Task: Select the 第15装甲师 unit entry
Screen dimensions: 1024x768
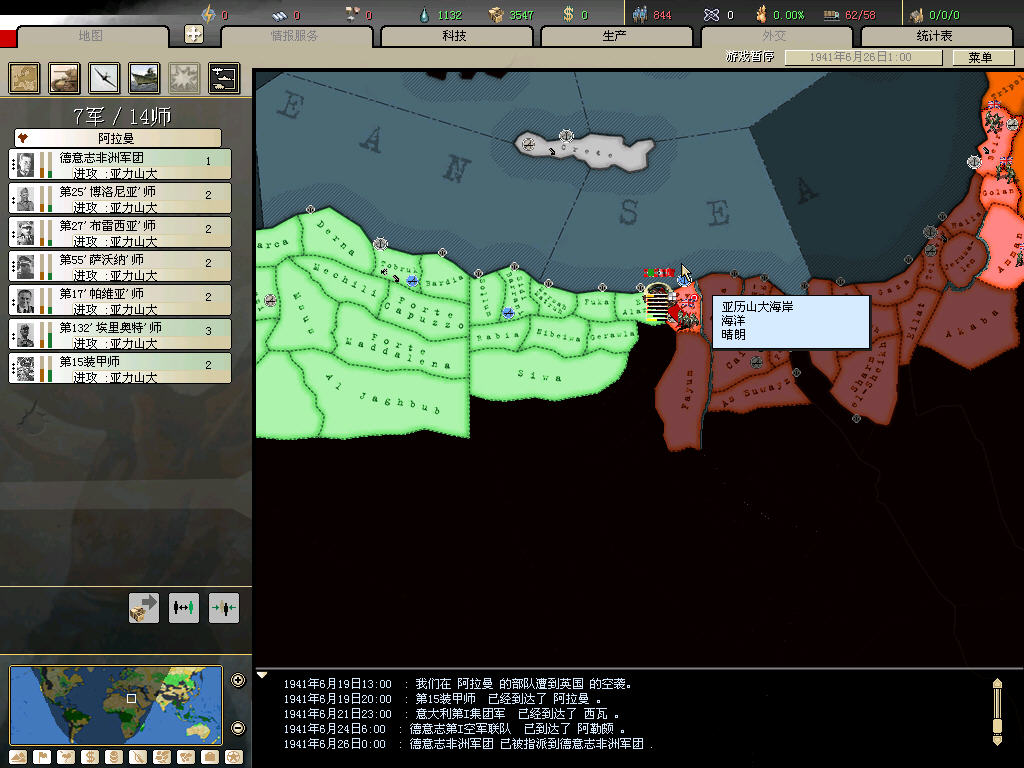Action: click(x=120, y=368)
